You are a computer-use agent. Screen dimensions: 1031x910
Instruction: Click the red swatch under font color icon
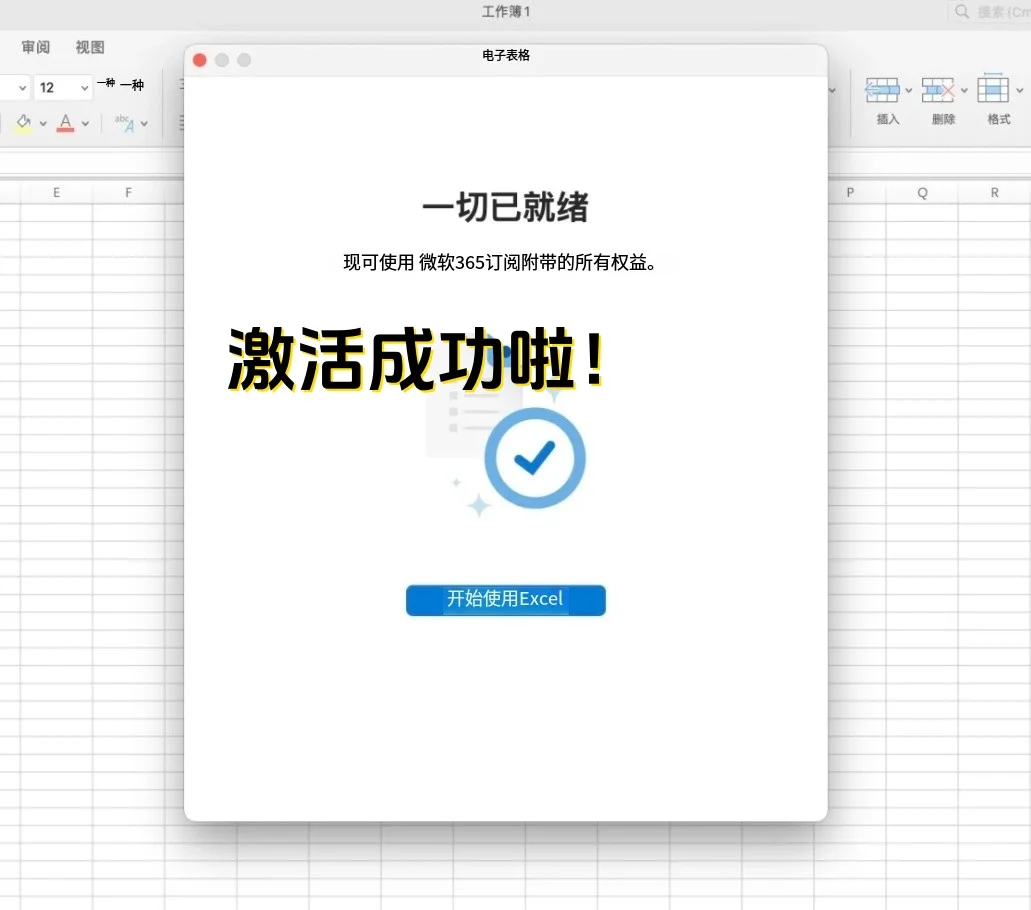point(64,129)
